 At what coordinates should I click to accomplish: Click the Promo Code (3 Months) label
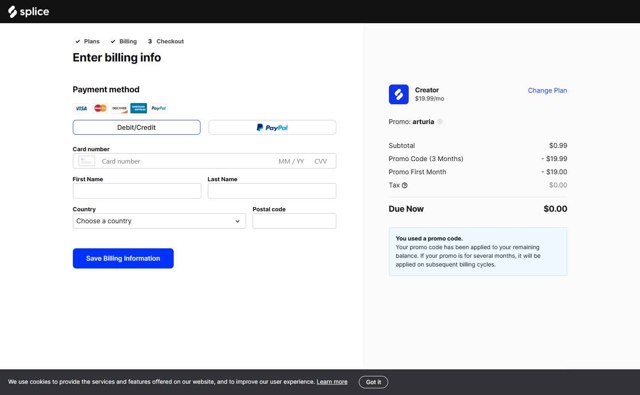426,159
